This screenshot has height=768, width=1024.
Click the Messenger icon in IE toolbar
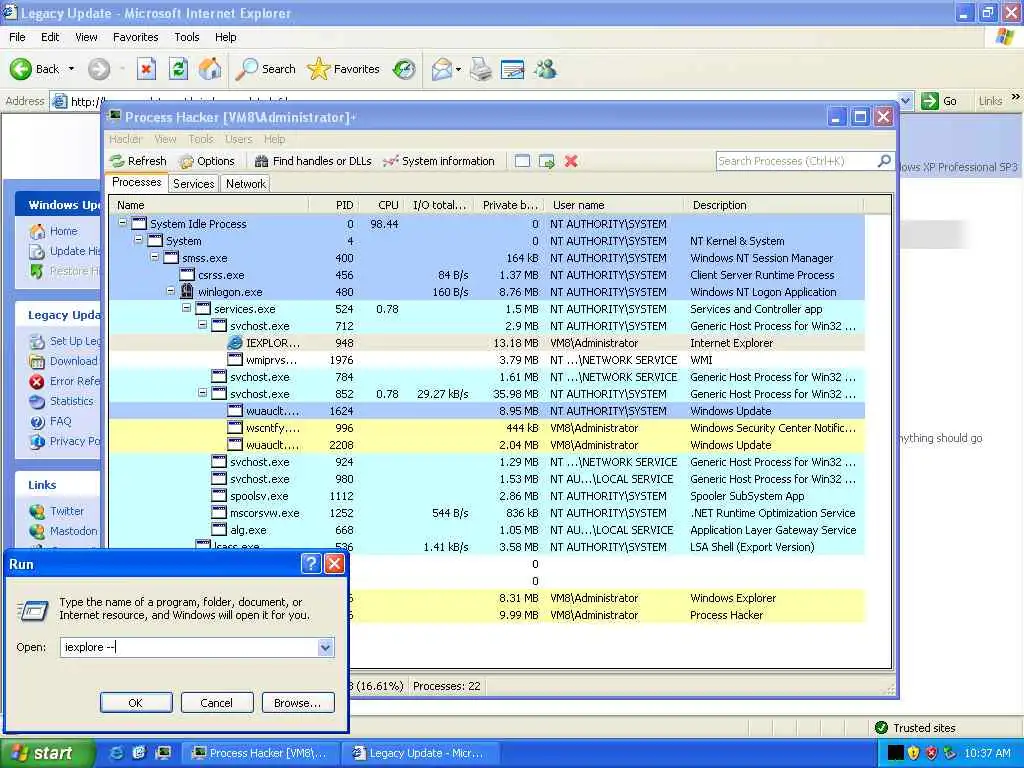545,69
